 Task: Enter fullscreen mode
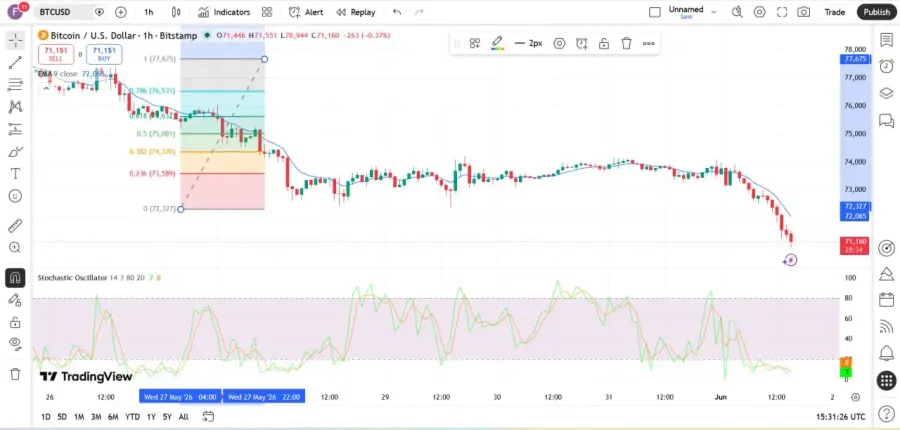coord(782,12)
